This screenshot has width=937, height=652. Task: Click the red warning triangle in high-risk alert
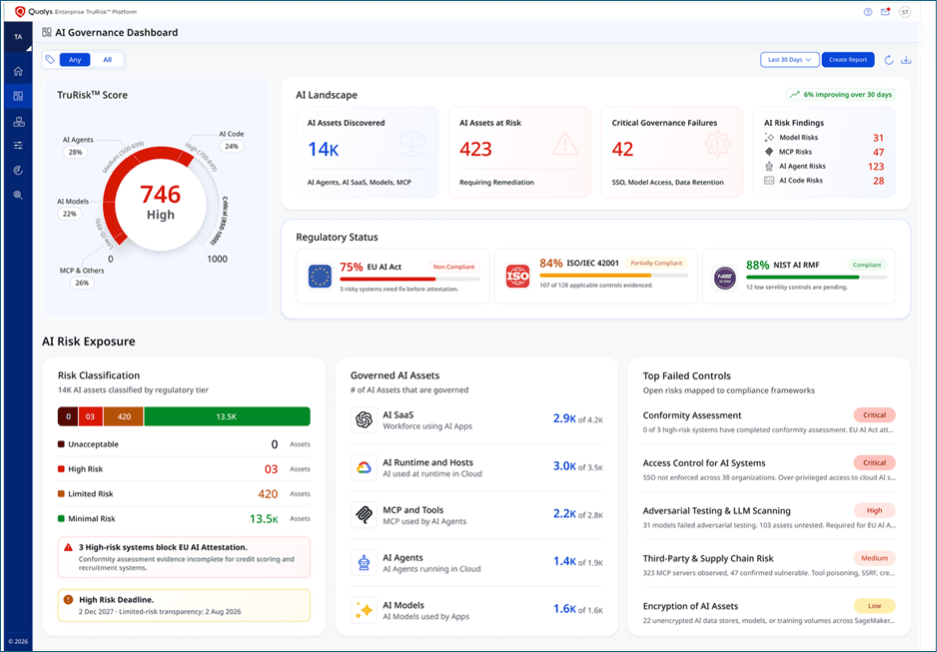pyautogui.click(x=68, y=547)
